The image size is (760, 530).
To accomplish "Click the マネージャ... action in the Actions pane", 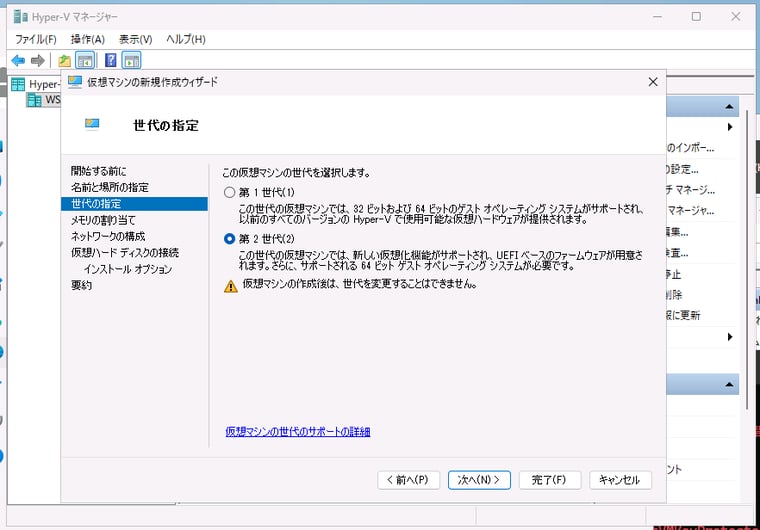I will [x=690, y=211].
